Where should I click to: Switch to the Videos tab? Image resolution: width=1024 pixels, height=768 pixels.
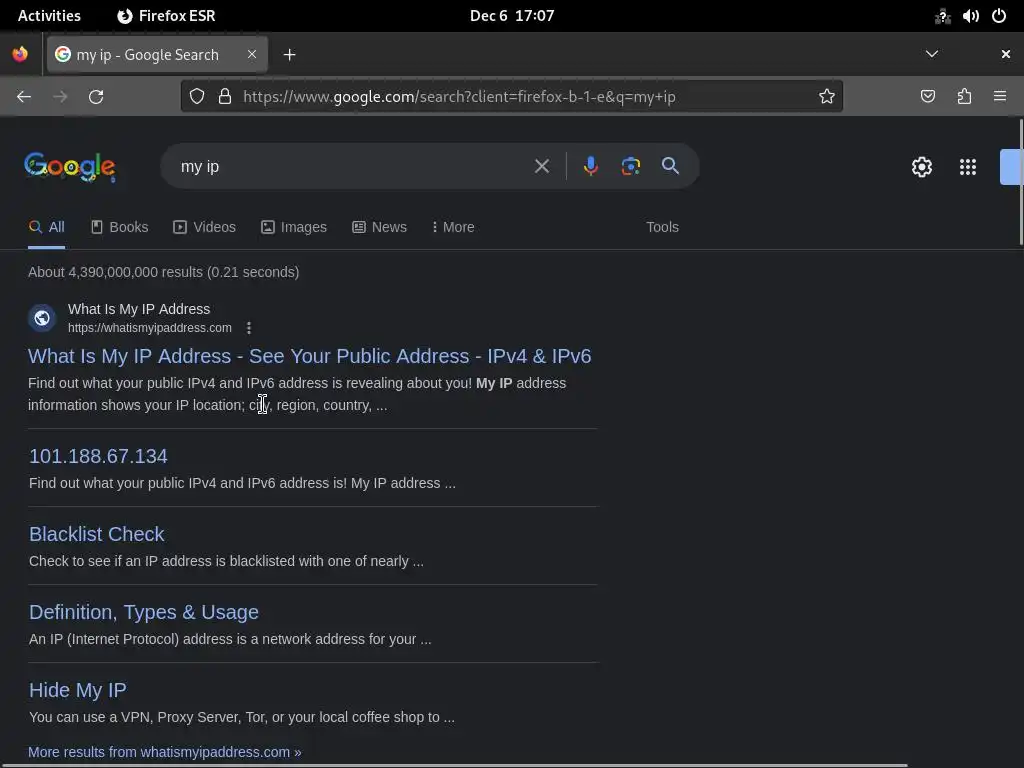[204, 227]
